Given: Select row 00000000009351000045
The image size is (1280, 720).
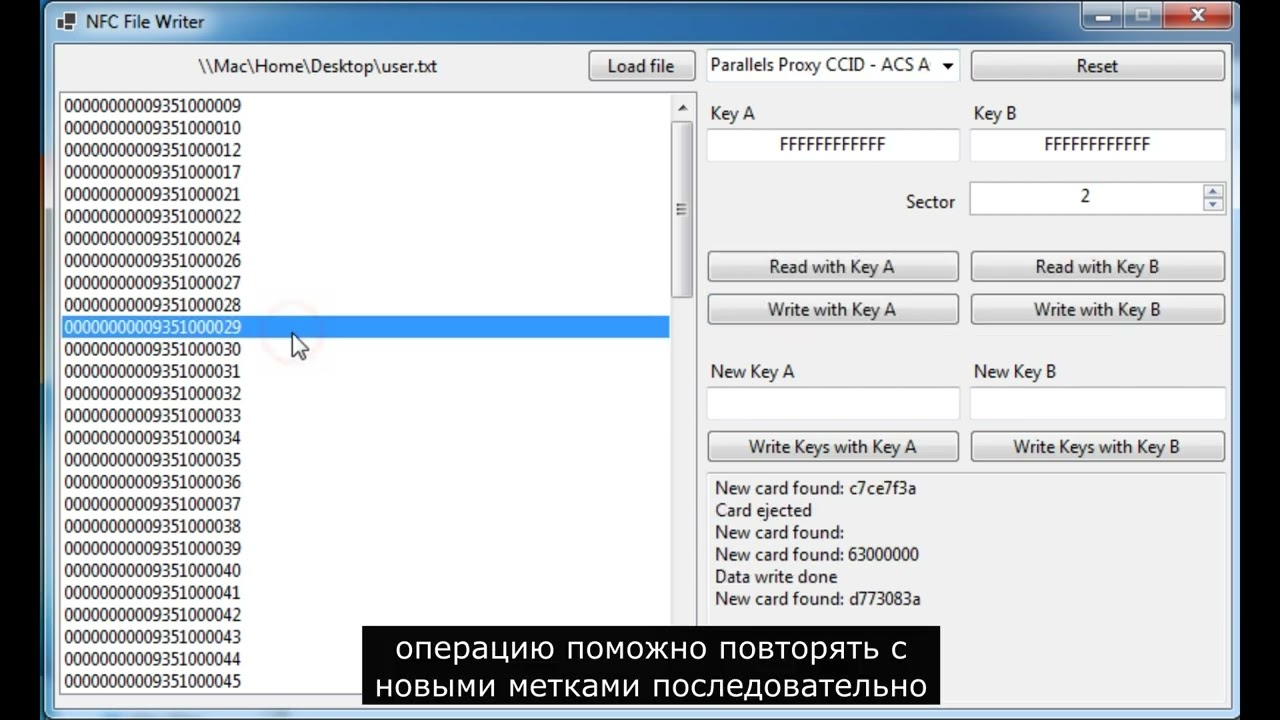Looking at the screenshot, I should 365,681.
